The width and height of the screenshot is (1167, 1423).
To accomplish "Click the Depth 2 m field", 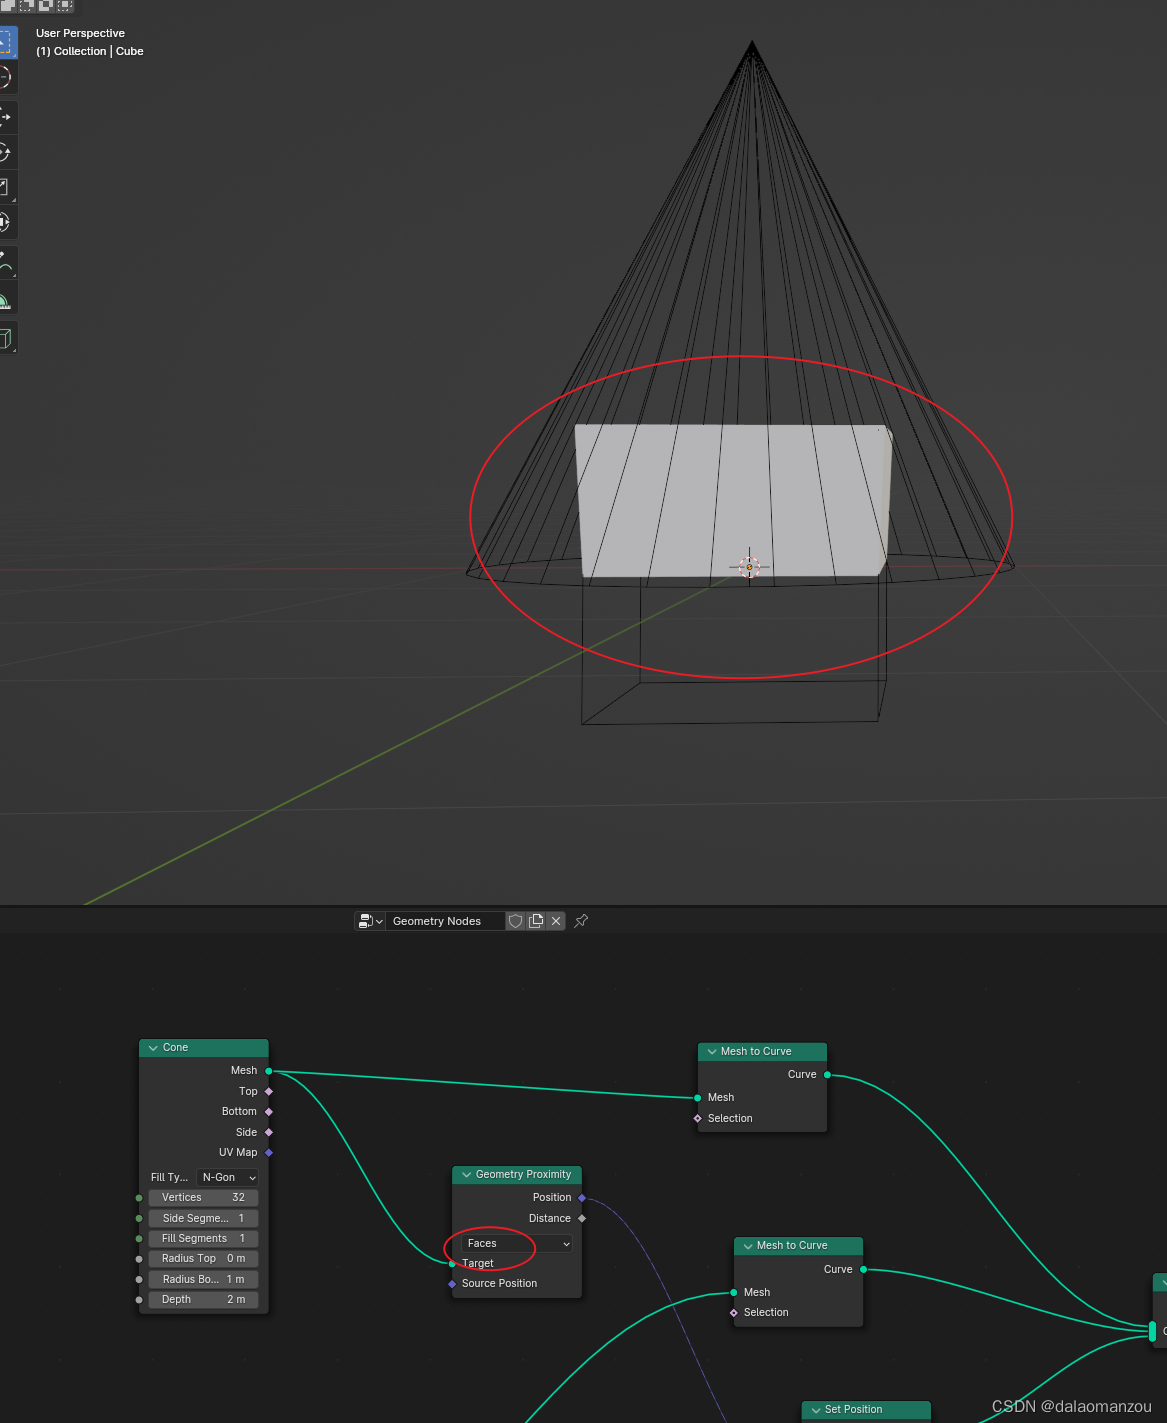I will [x=203, y=1299].
